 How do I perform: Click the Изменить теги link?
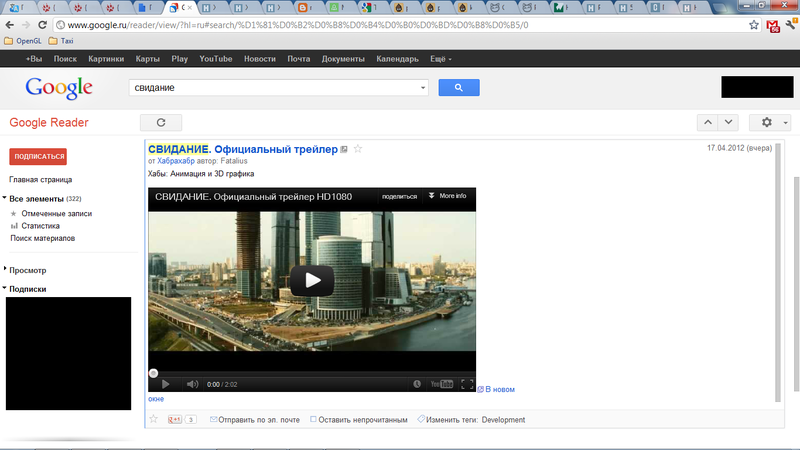point(452,420)
